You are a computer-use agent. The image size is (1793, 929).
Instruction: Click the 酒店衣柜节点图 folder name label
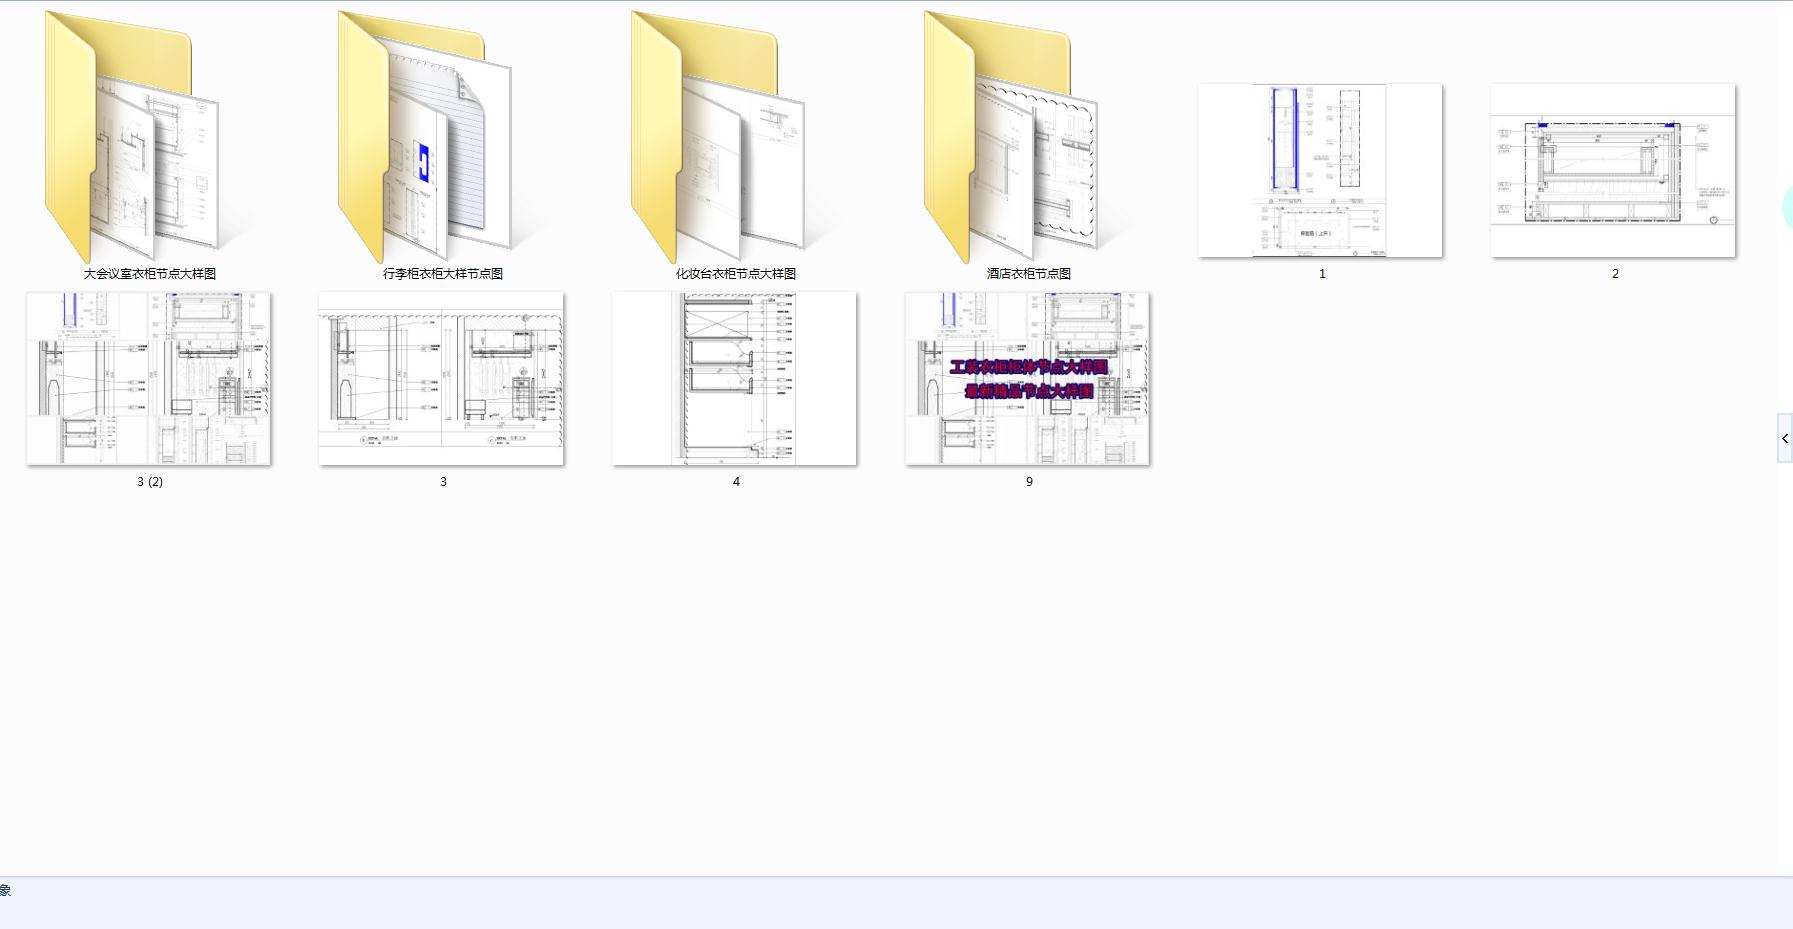tap(1029, 273)
